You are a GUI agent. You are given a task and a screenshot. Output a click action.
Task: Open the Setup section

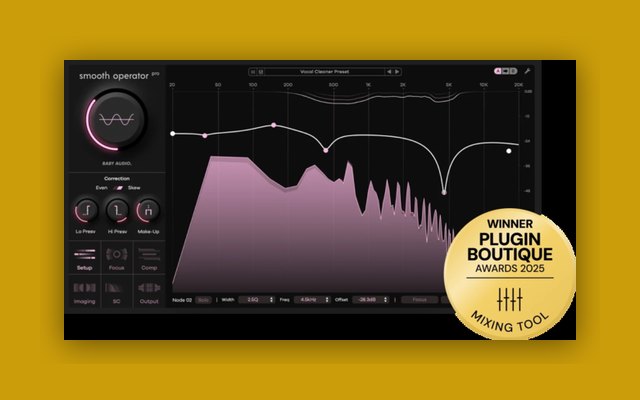(84, 258)
